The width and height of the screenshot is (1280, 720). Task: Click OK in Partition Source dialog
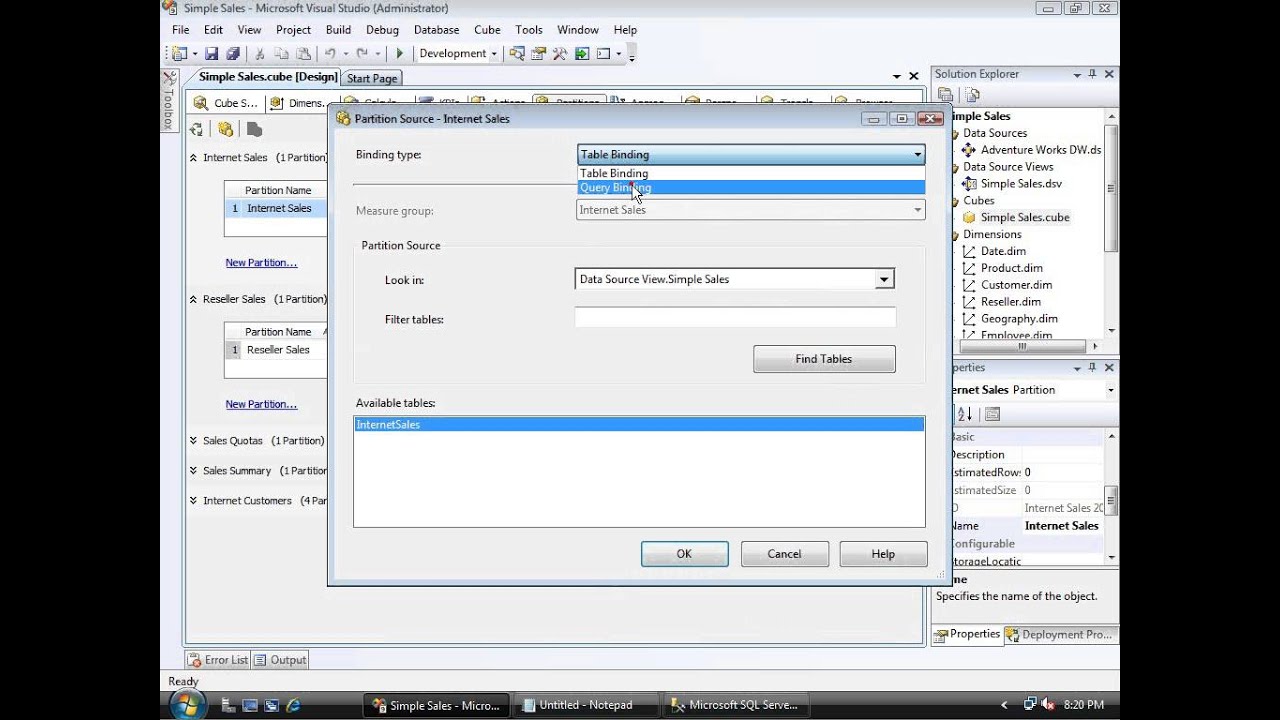click(684, 554)
